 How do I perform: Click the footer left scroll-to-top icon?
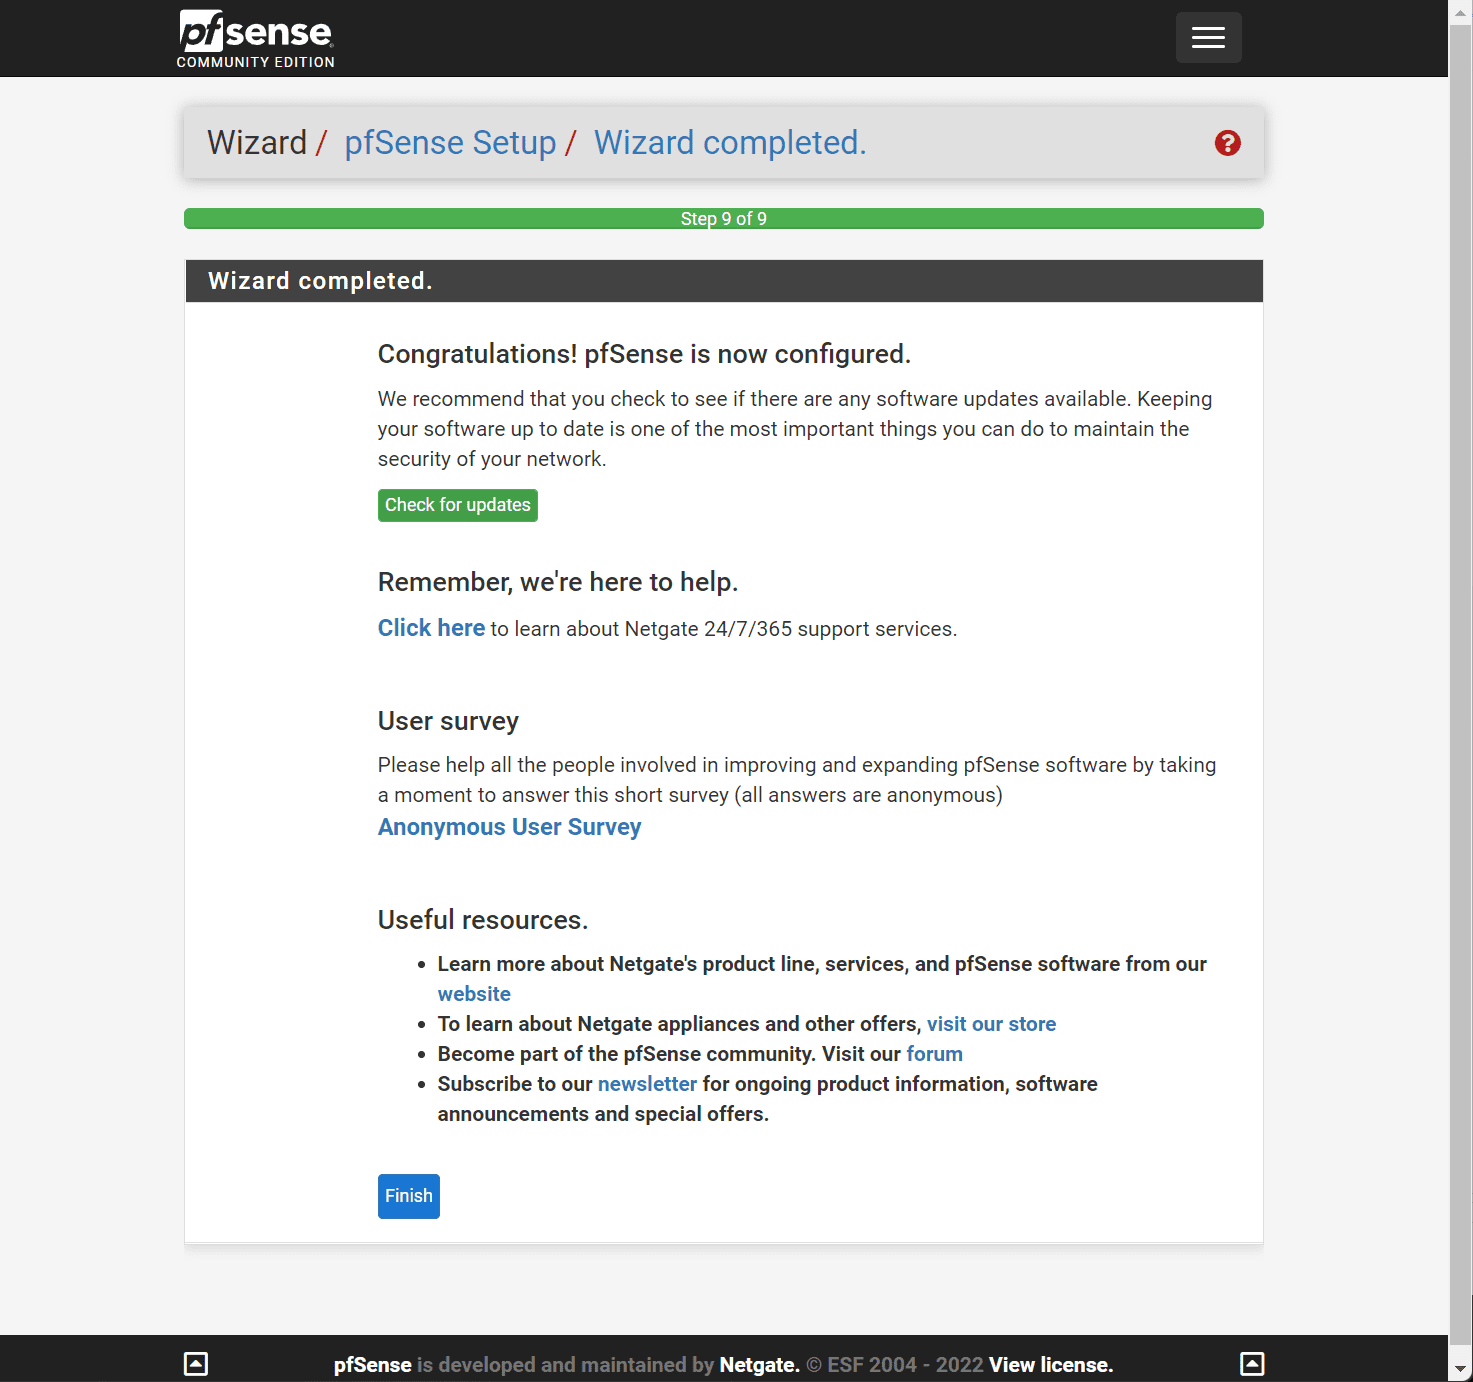[x=196, y=1363]
